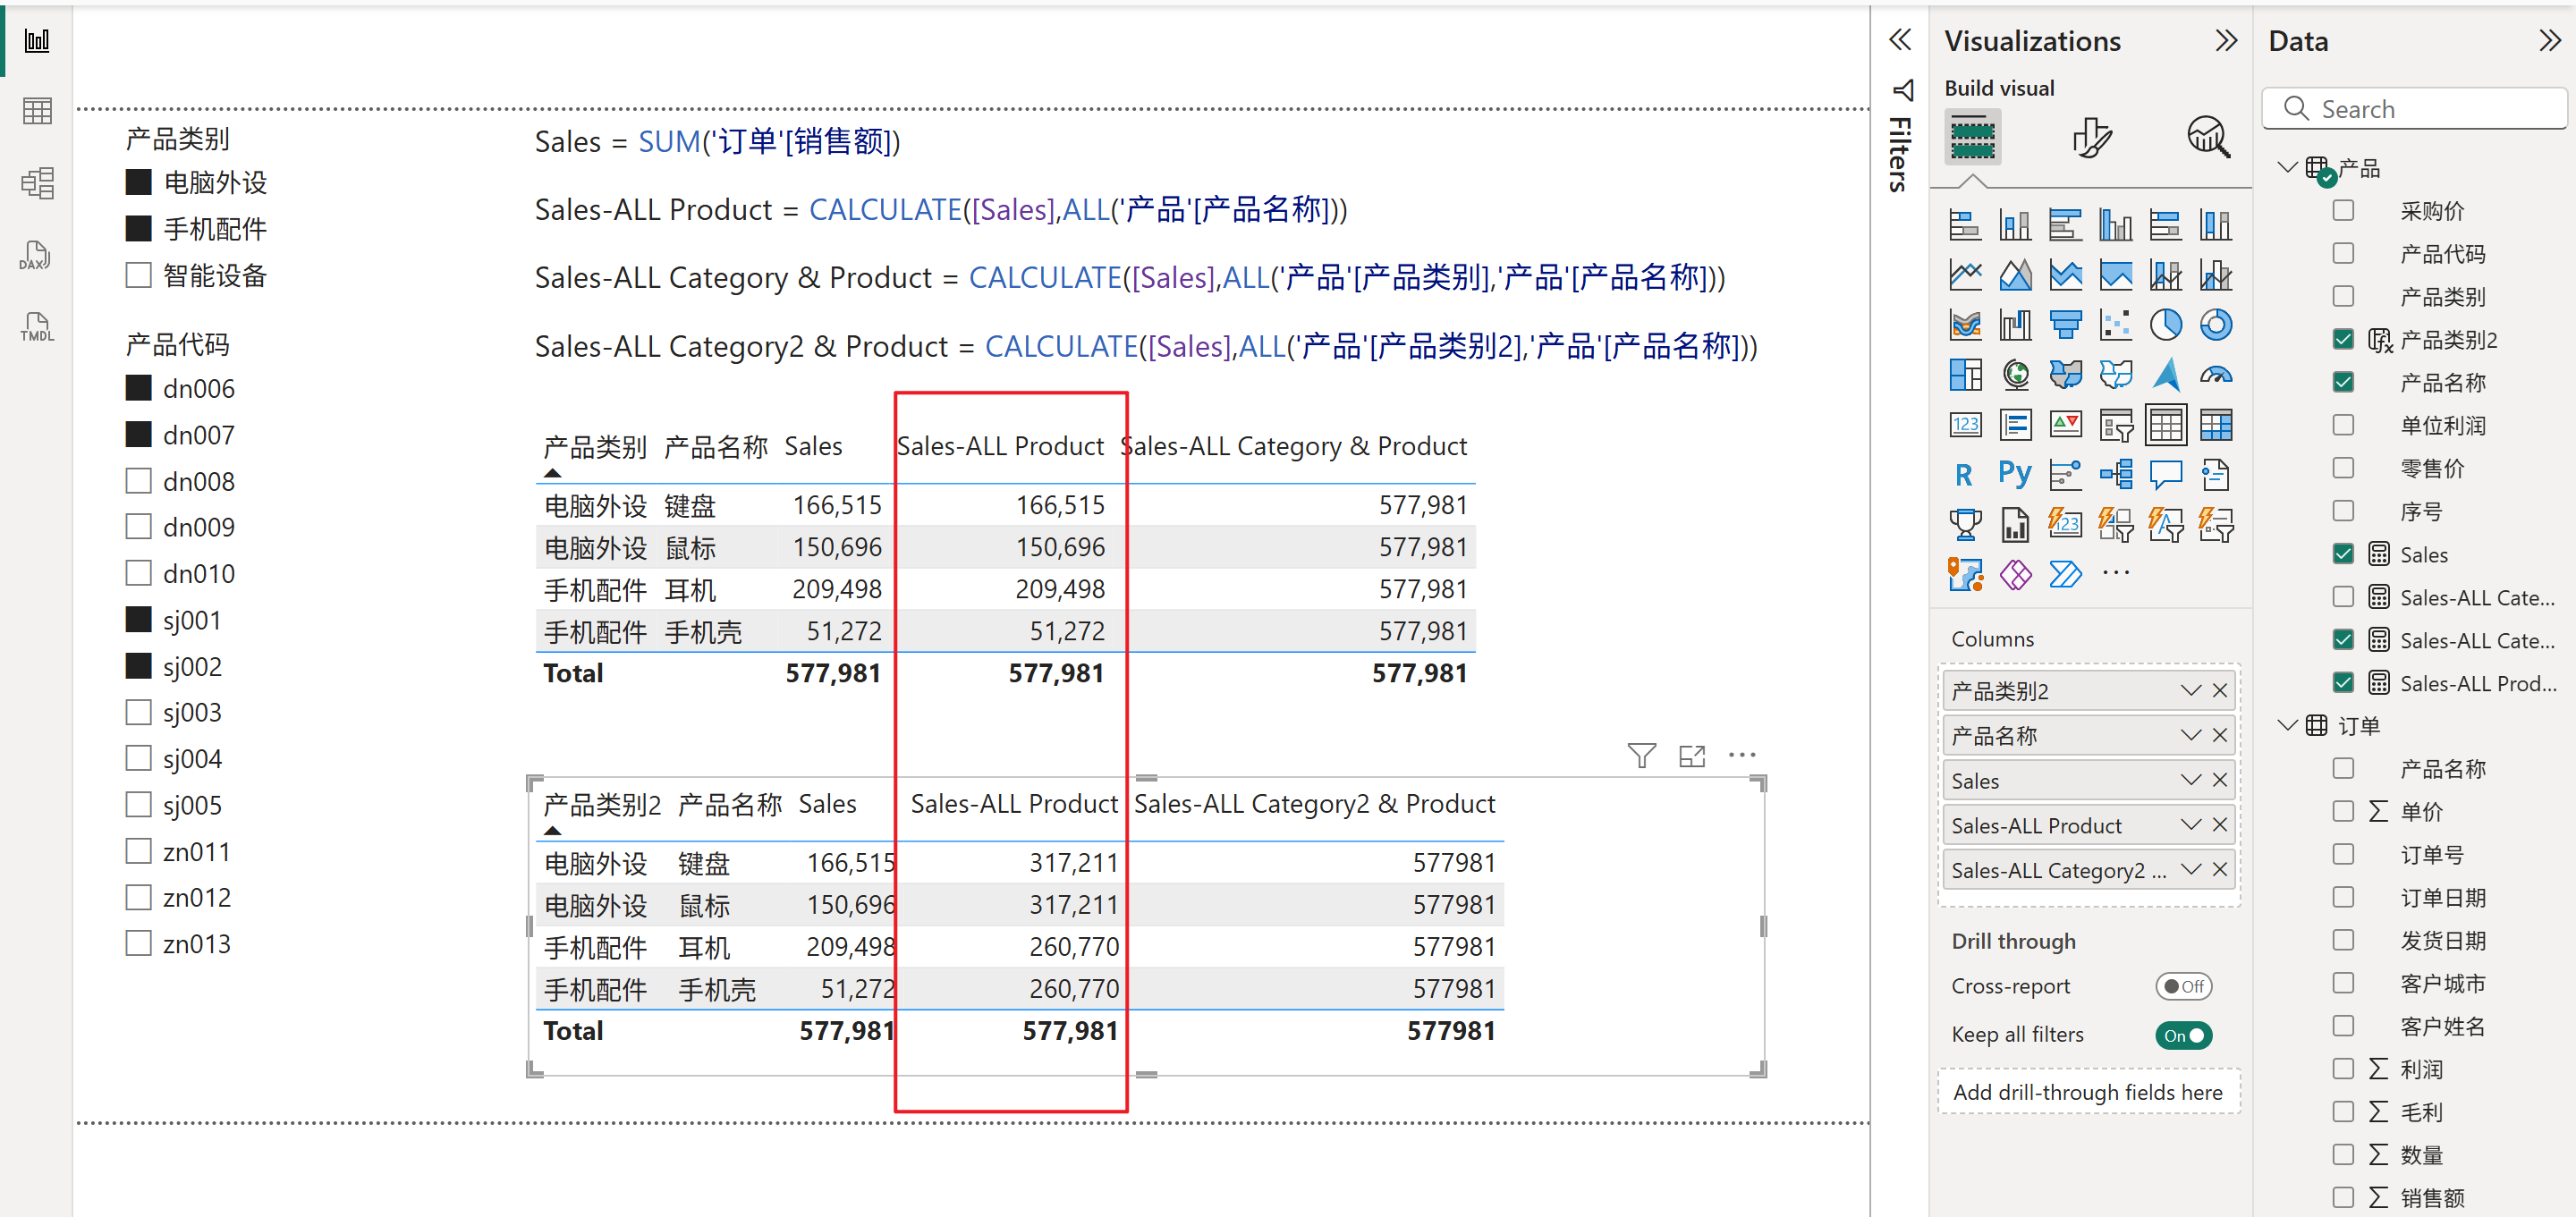Check sj003 in 产品代码 slicer
This screenshot has height=1217, width=2576.
(x=138, y=712)
